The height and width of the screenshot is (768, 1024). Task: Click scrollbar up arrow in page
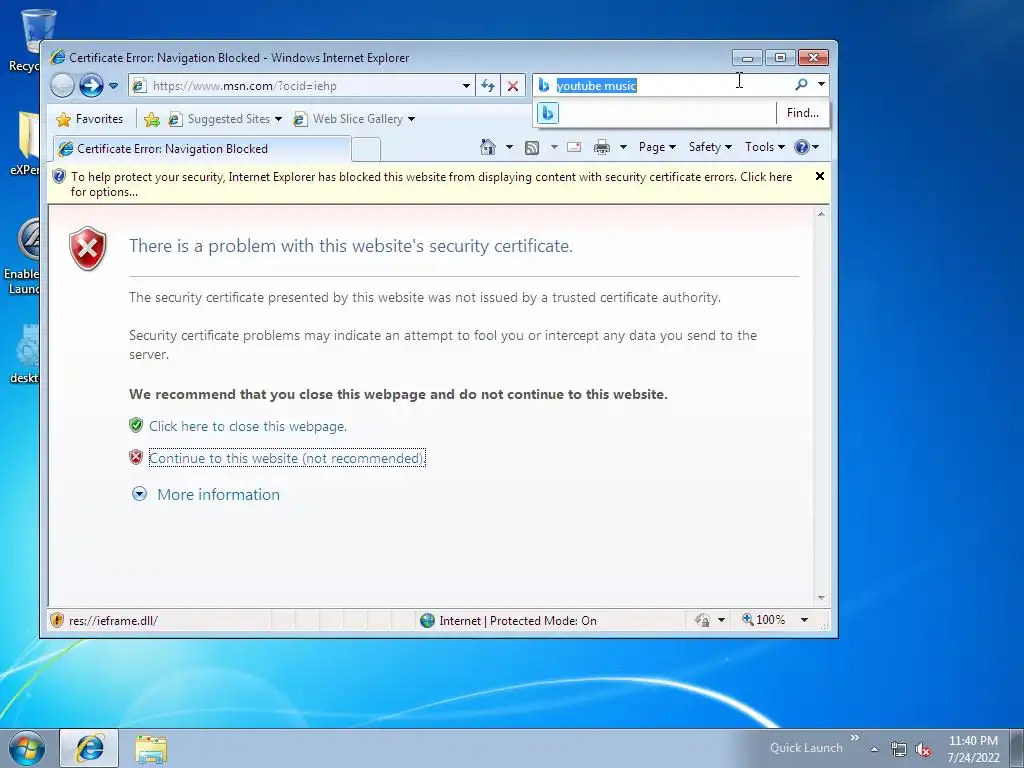(x=822, y=214)
